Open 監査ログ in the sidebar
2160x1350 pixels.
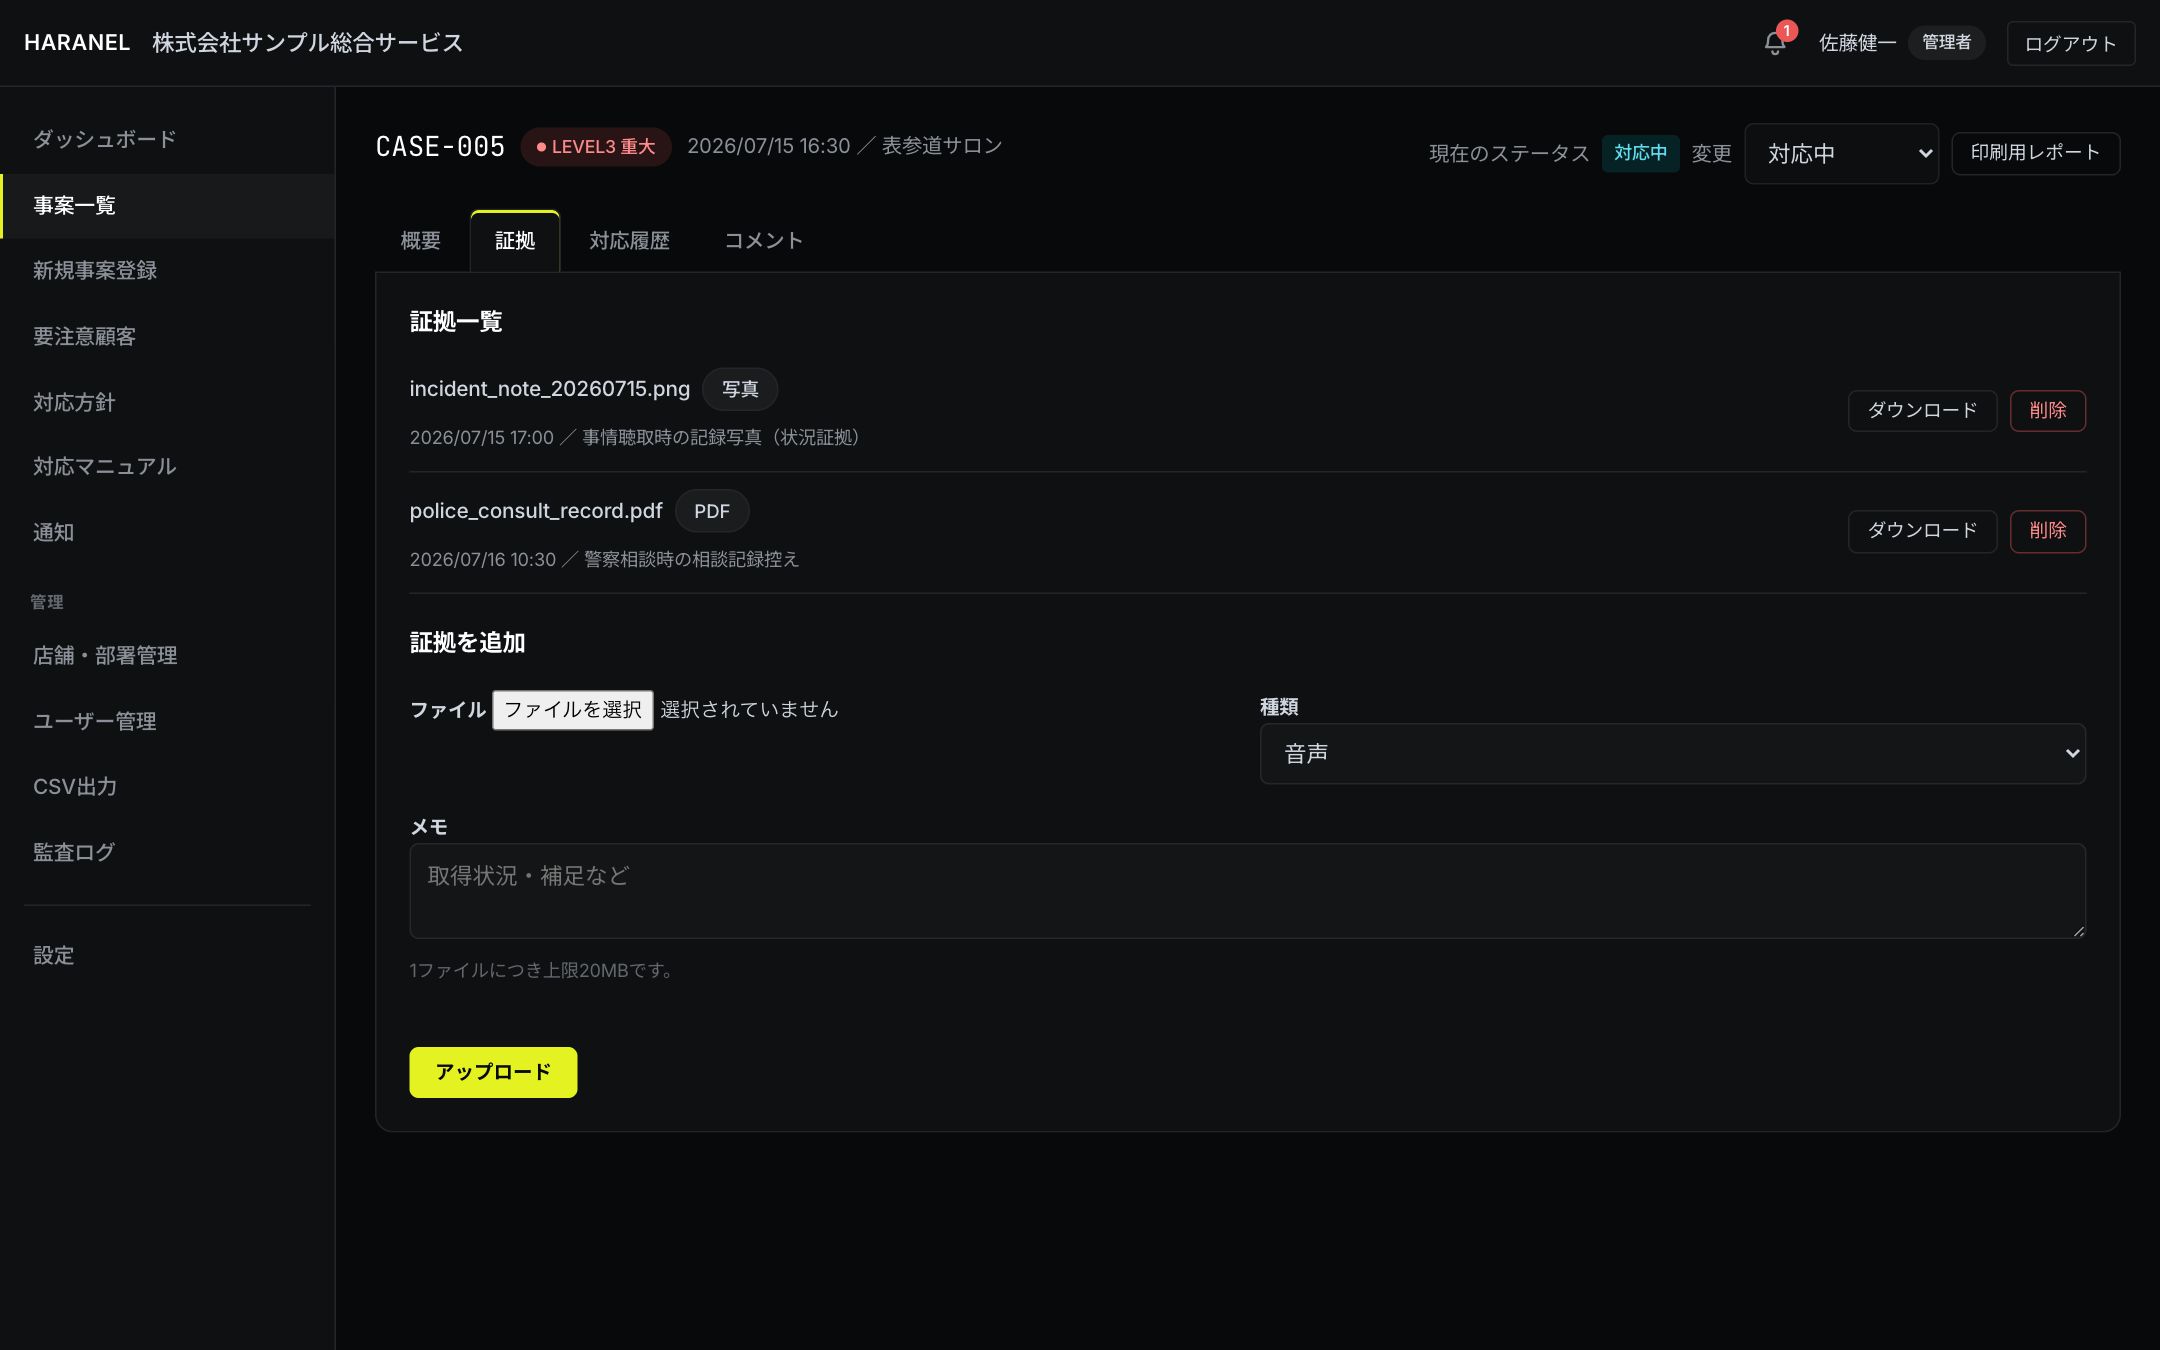tap(167, 853)
